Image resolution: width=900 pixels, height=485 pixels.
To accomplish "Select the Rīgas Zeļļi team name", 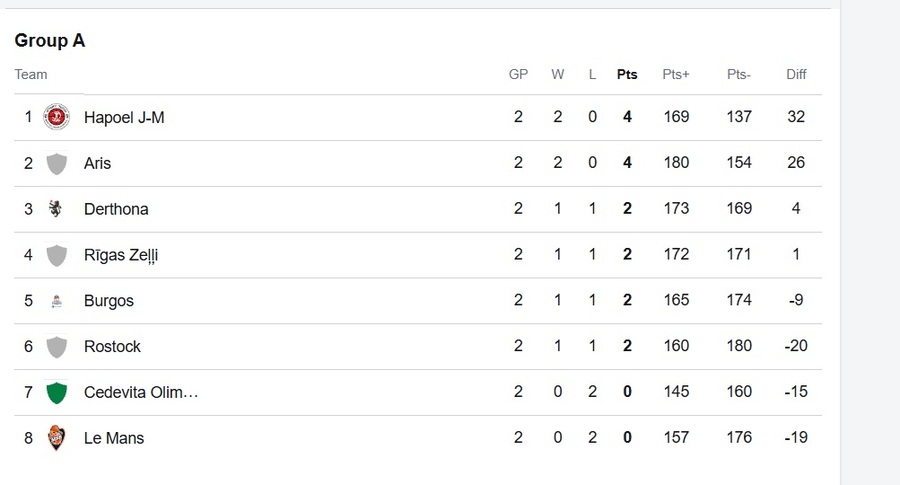I will (121, 255).
